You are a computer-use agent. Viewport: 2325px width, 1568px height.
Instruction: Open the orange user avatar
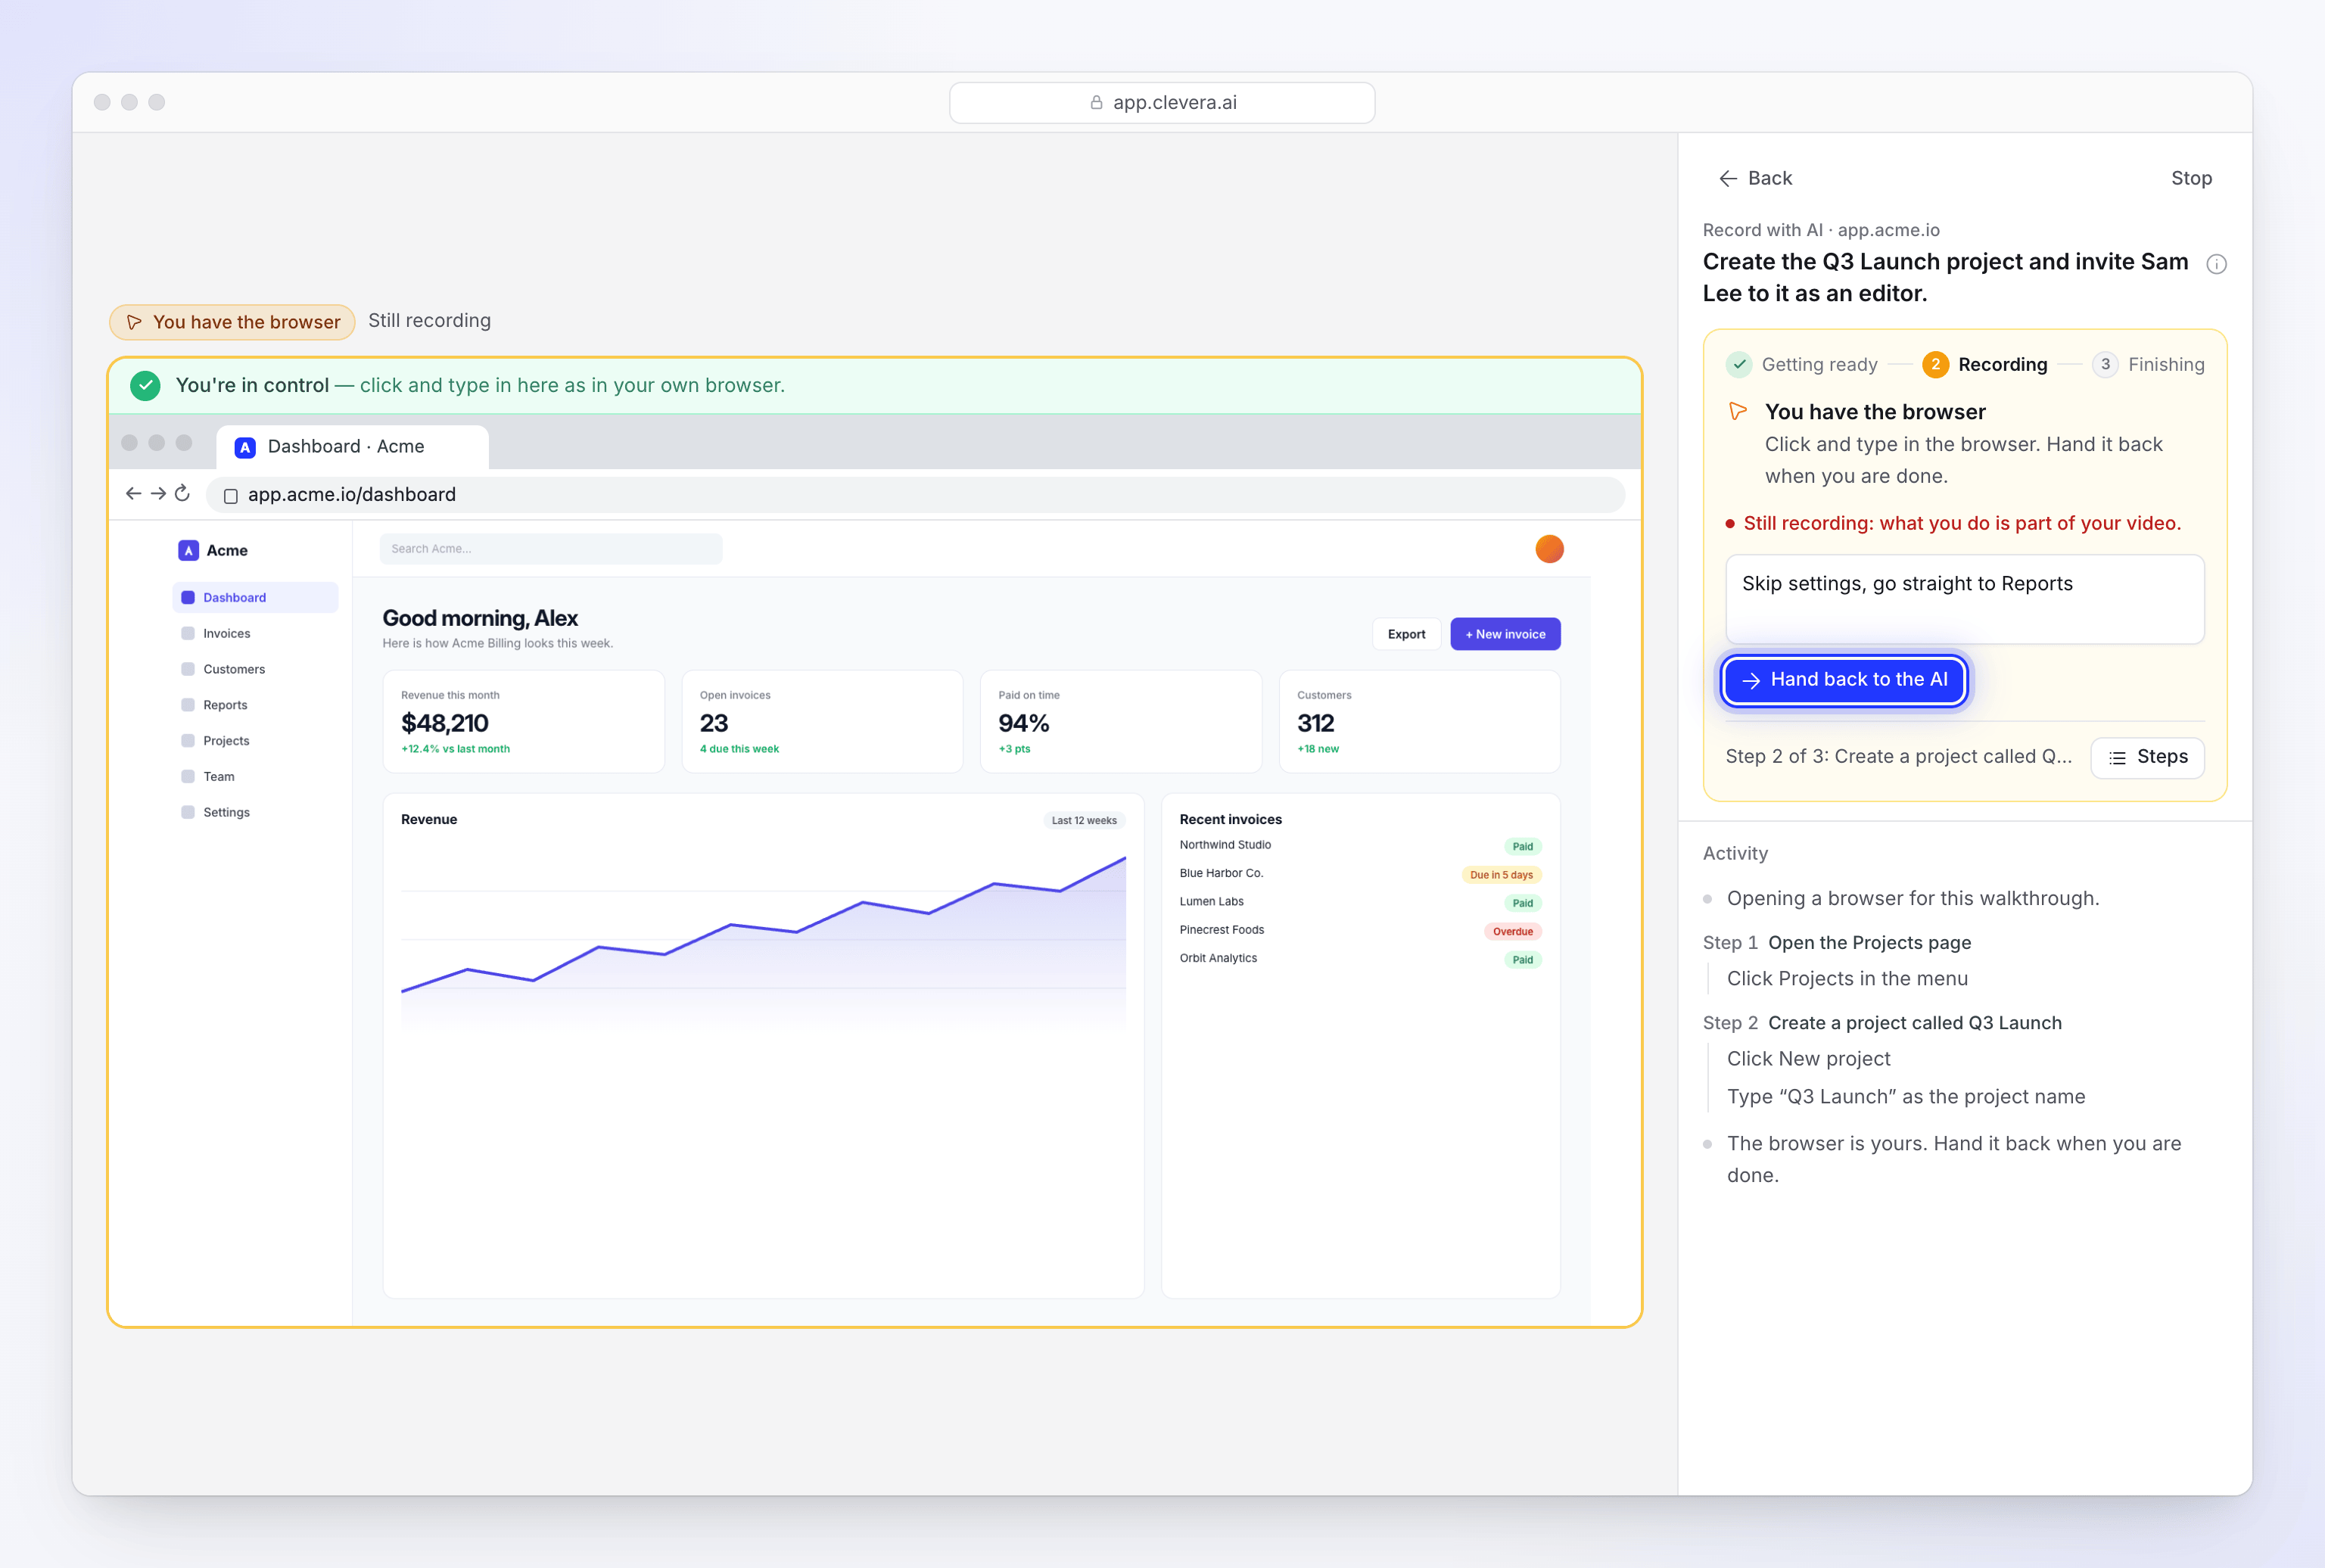[x=1549, y=549]
